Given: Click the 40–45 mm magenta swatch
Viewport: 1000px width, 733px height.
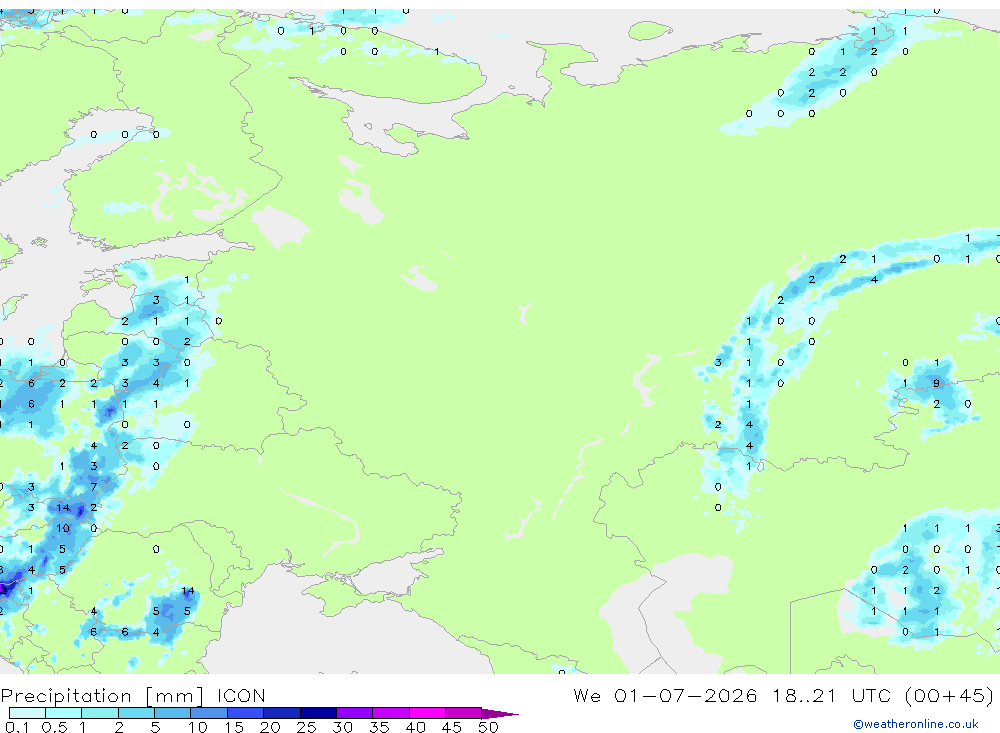Looking at the screenshot, I should (427, 713).
